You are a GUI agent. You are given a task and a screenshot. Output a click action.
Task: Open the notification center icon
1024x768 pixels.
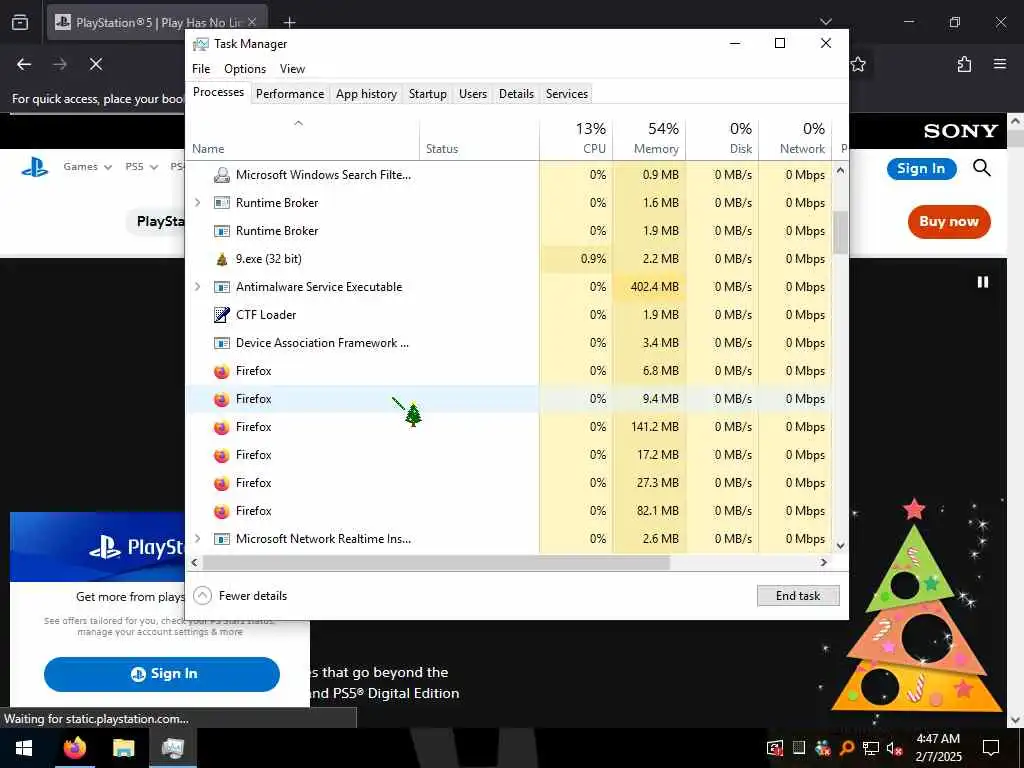point(991,748)
